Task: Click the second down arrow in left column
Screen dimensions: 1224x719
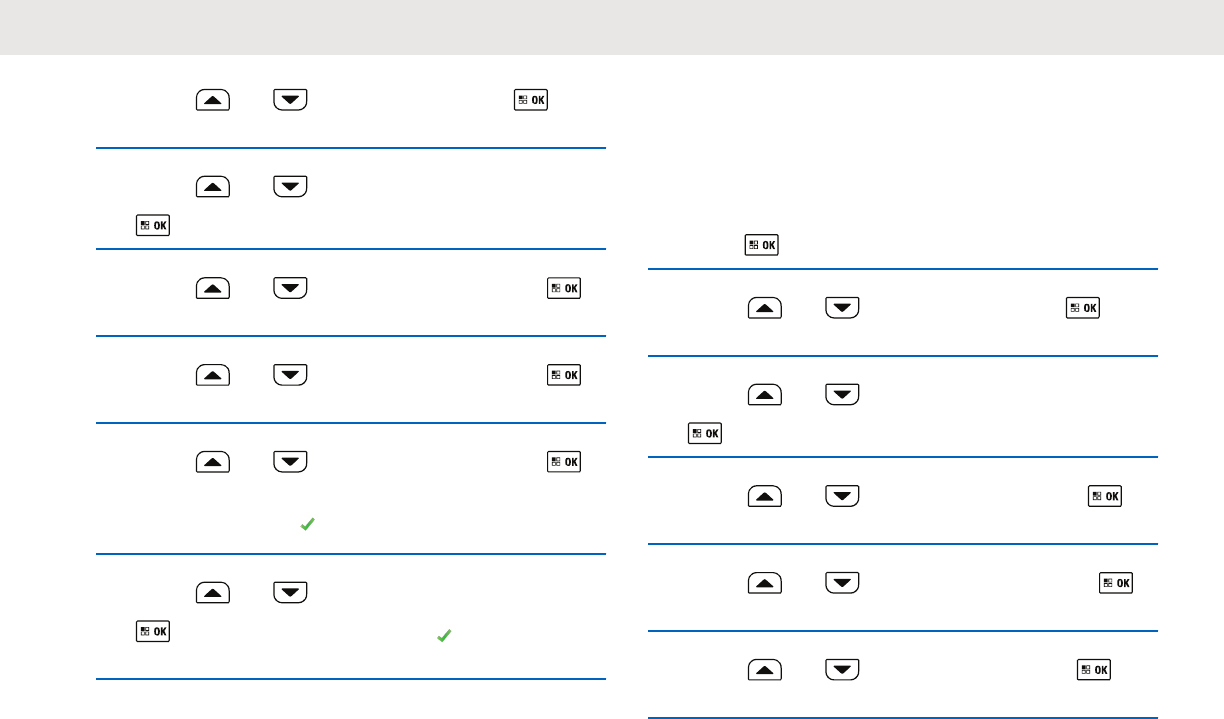Action: coord(289,187)
